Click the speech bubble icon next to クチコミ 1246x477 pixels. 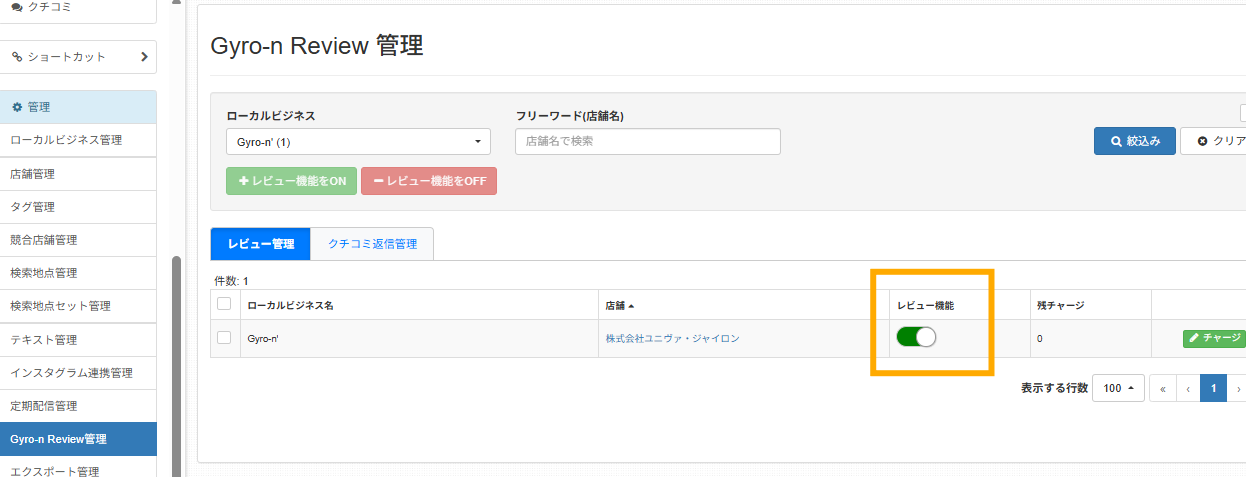(x=17, y=7)
